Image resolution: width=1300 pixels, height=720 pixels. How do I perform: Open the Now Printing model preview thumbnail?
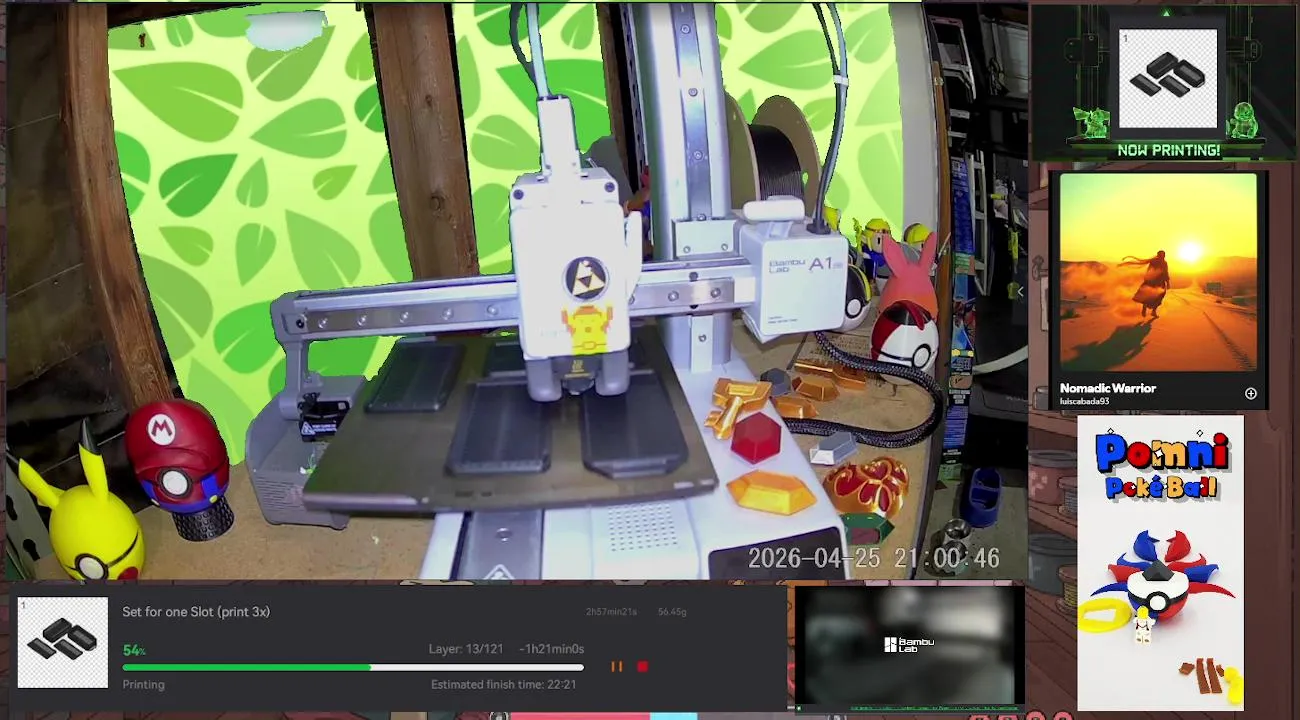click(x=1168, y=79)
